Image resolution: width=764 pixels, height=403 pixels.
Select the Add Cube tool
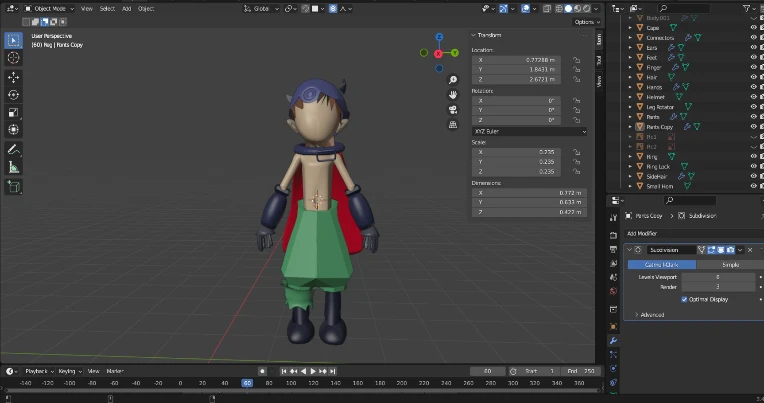pyautogui.click(x=13, y=187)
